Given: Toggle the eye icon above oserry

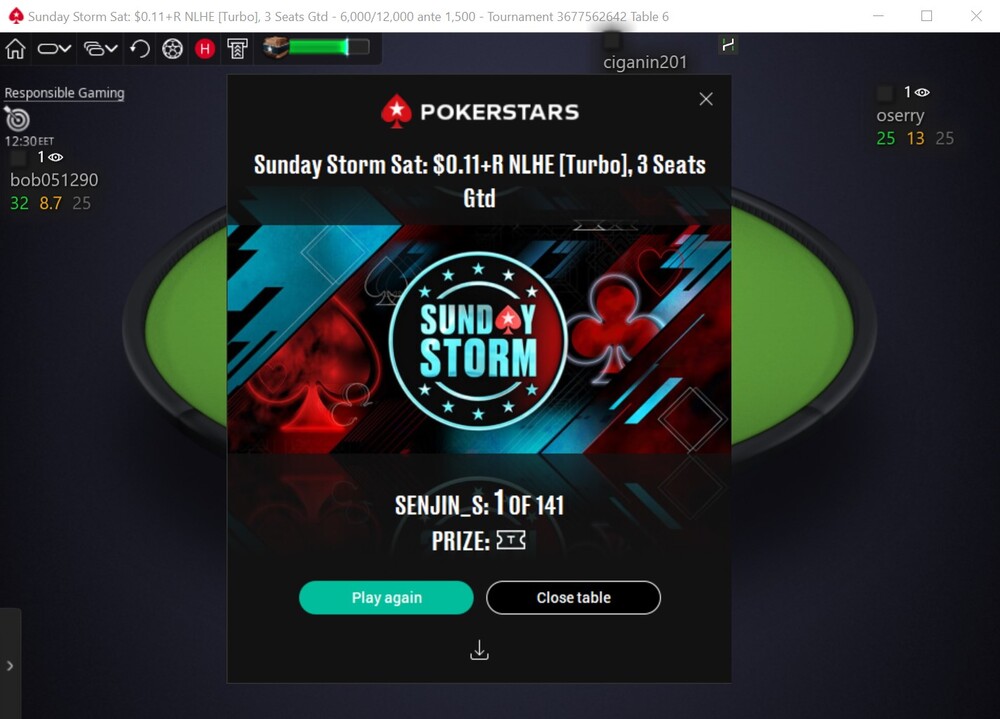Looking at the screenshot, I should click(922, 93).
